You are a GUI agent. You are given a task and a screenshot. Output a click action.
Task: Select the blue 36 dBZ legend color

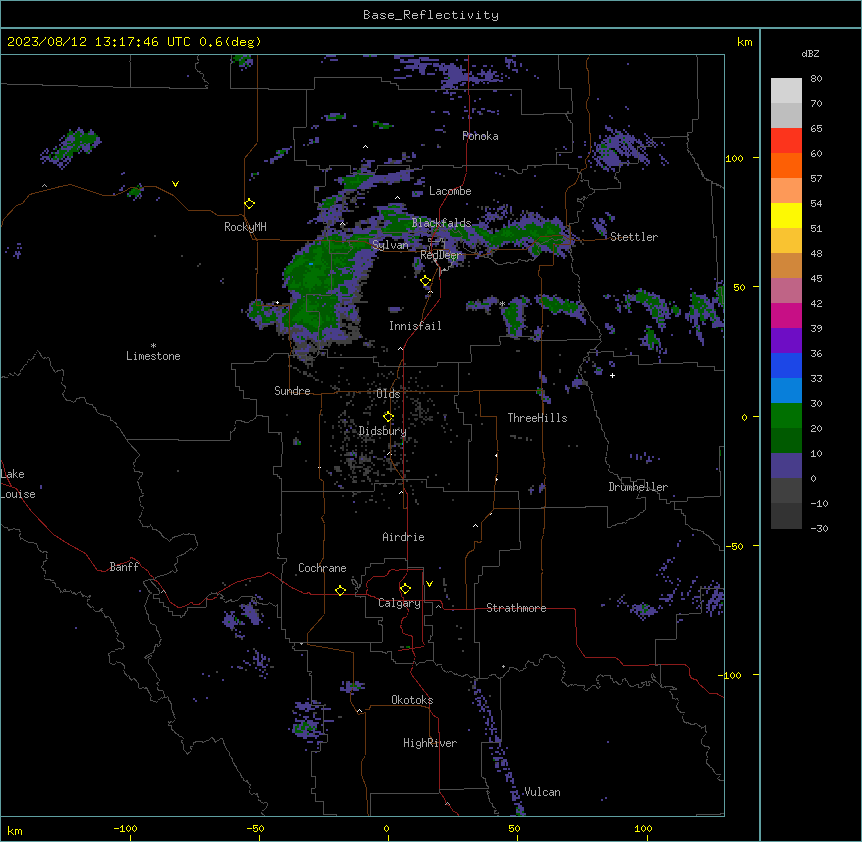click(786, 365)
